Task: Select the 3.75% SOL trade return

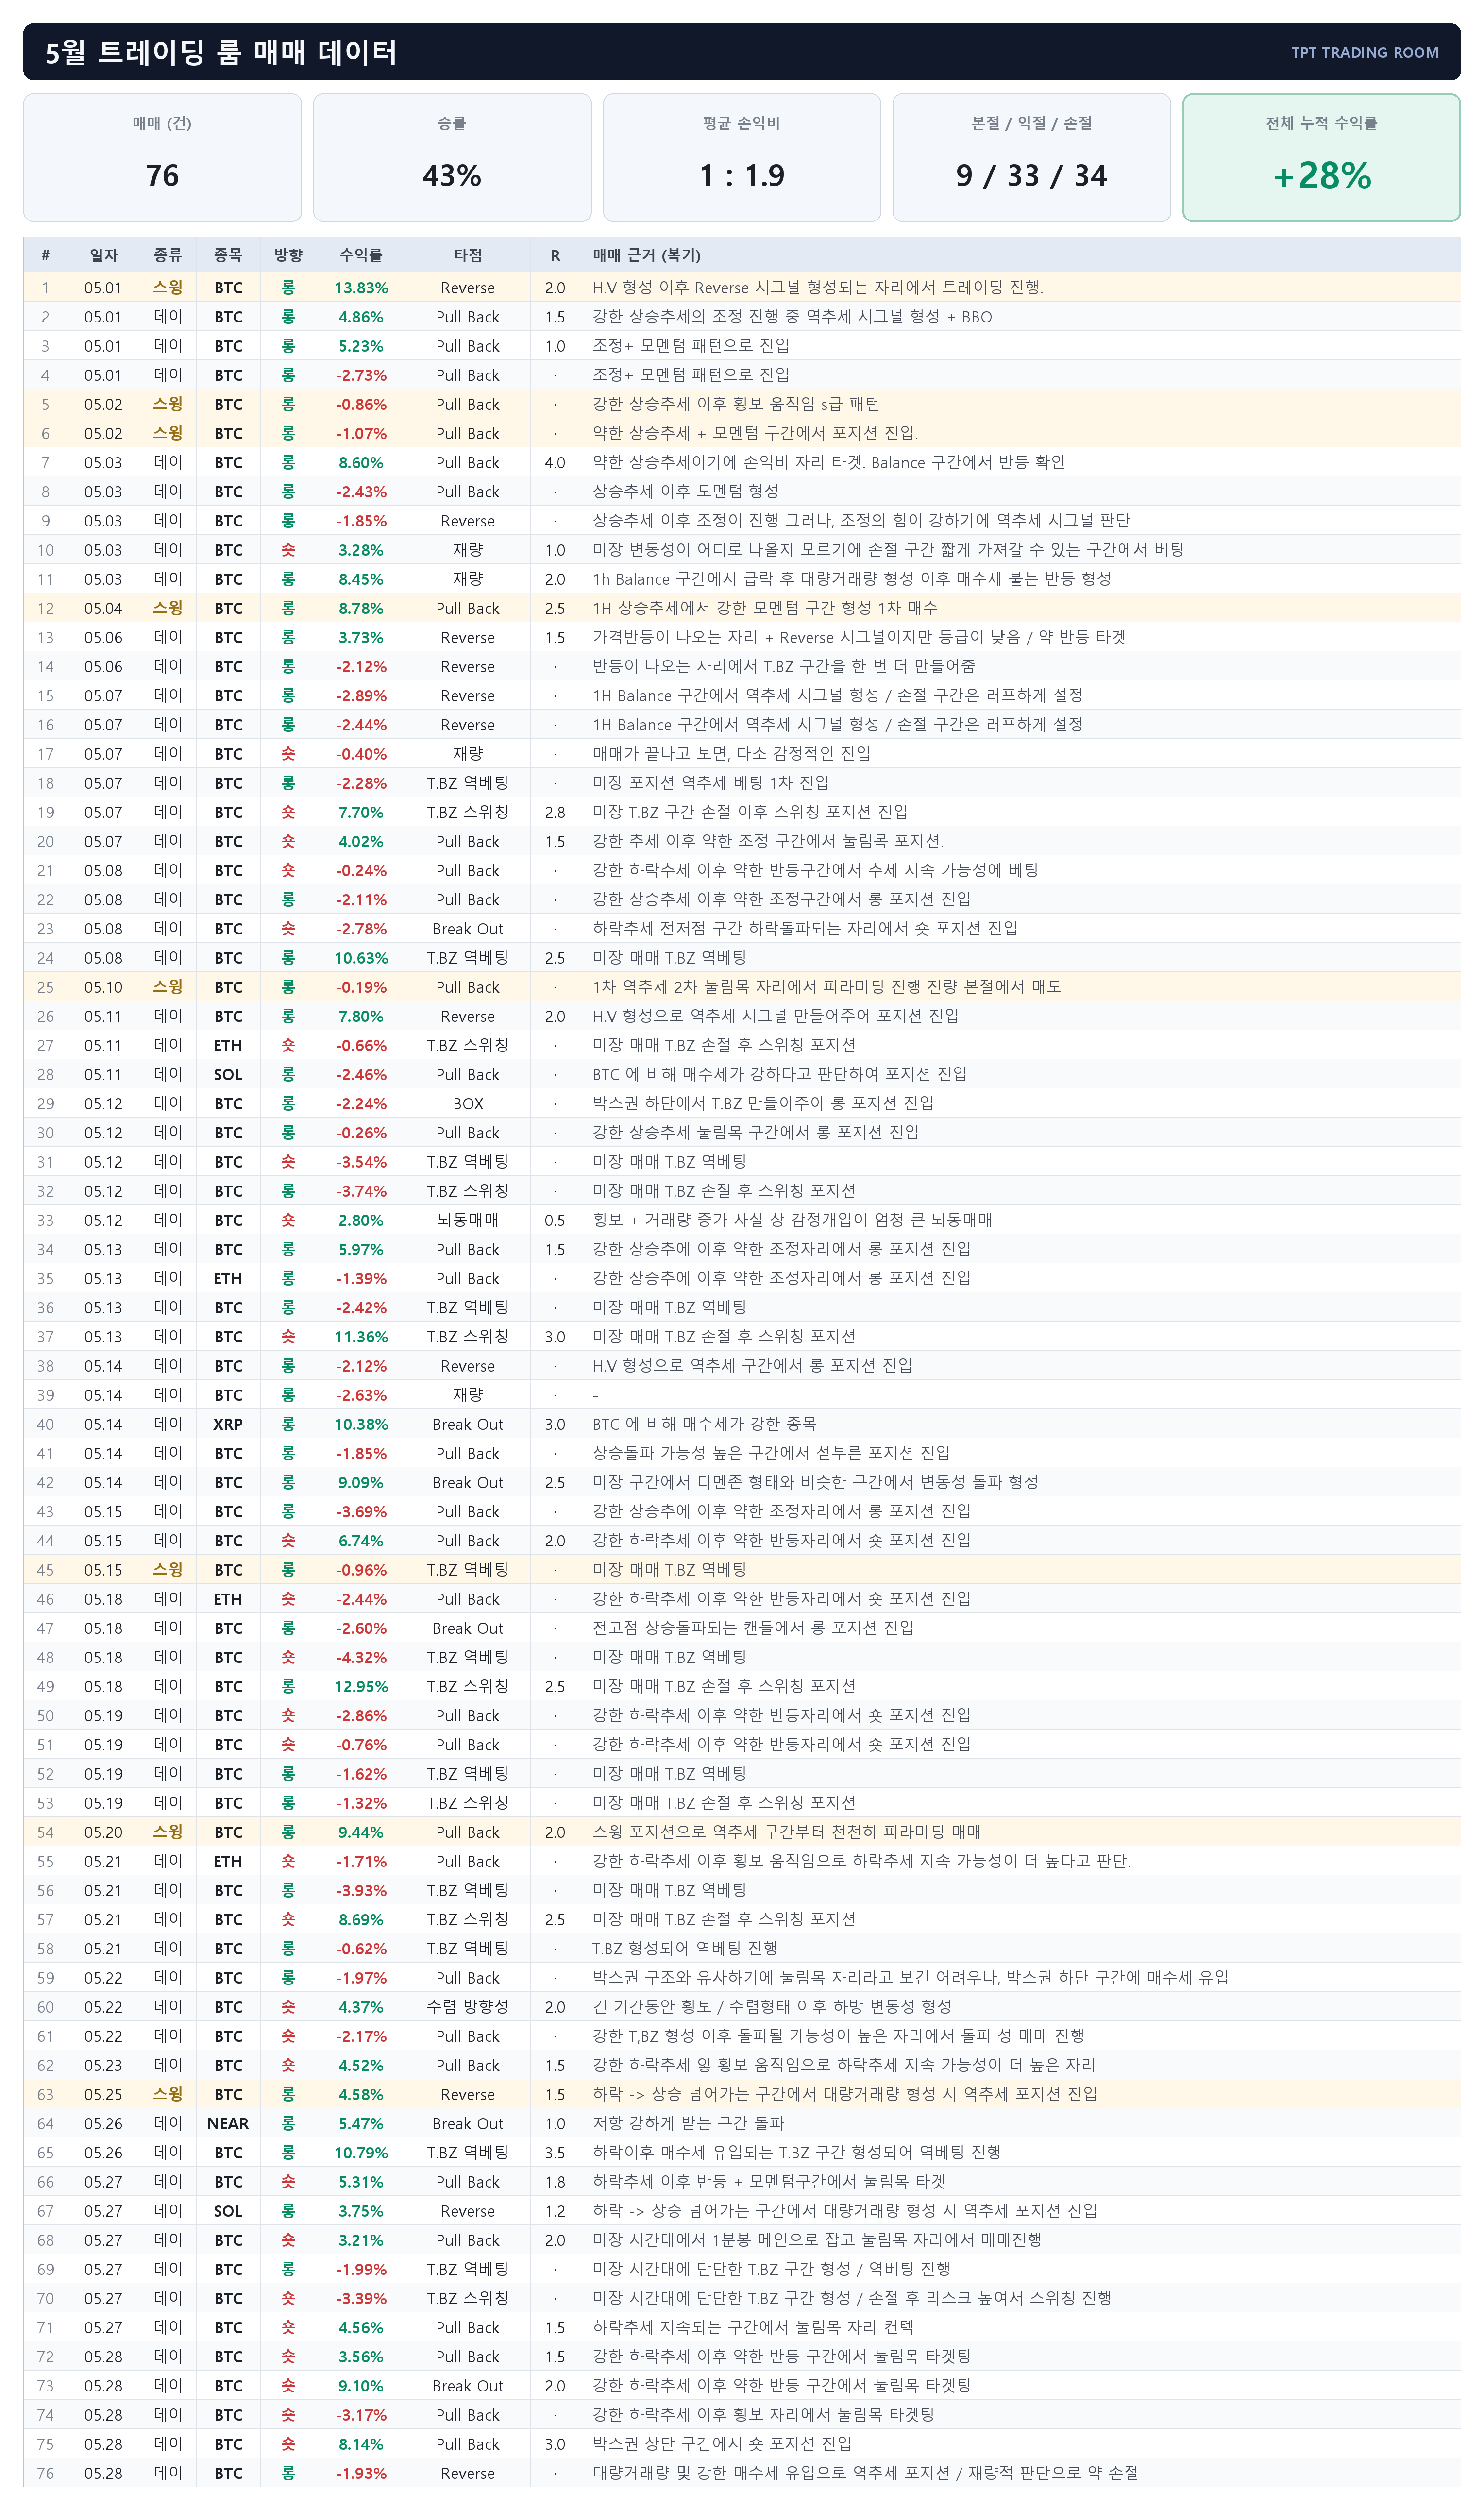Action: [x=361, y=2211]
